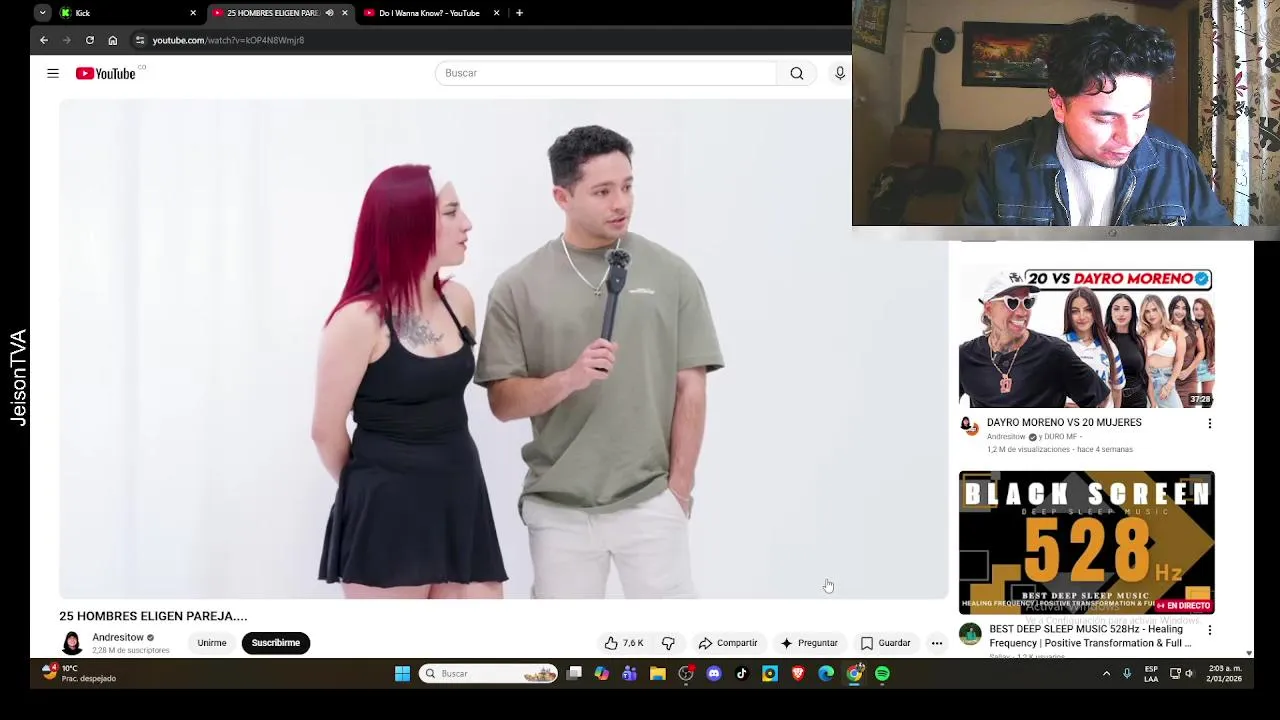1280x720 pixels.
Task: Open the YouTube hamburger guide menu
Action: click(53, 73)
